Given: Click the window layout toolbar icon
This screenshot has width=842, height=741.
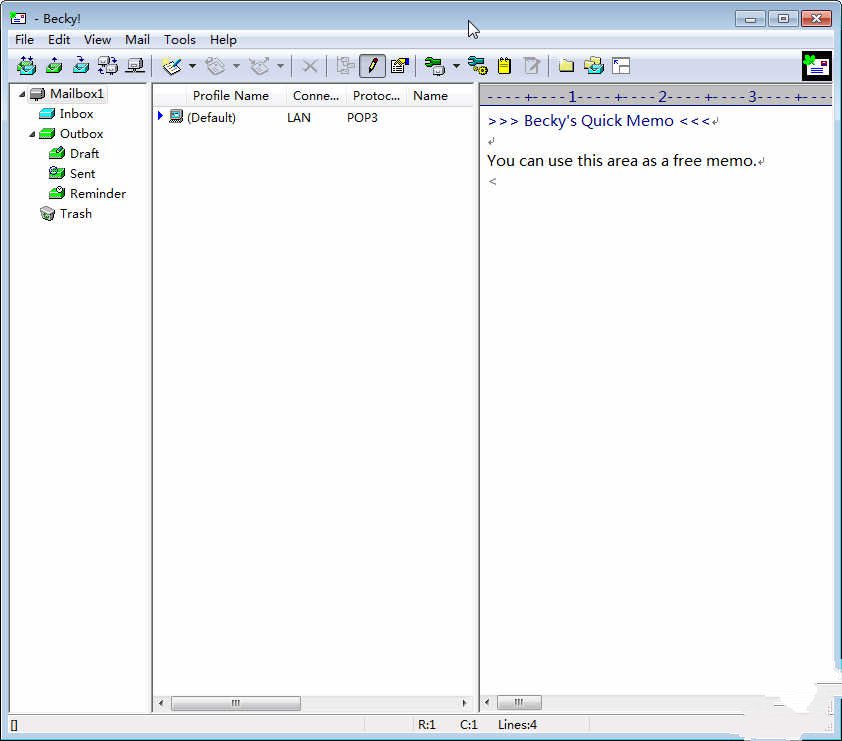Looking at the screenshot, I should 621,66.
